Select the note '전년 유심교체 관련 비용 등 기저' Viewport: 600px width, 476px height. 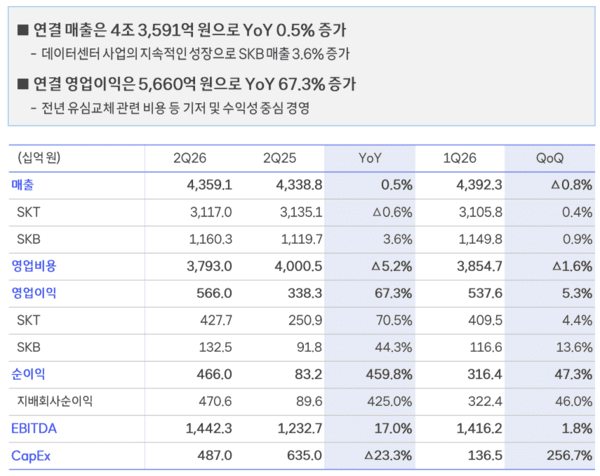pos(123,108)
